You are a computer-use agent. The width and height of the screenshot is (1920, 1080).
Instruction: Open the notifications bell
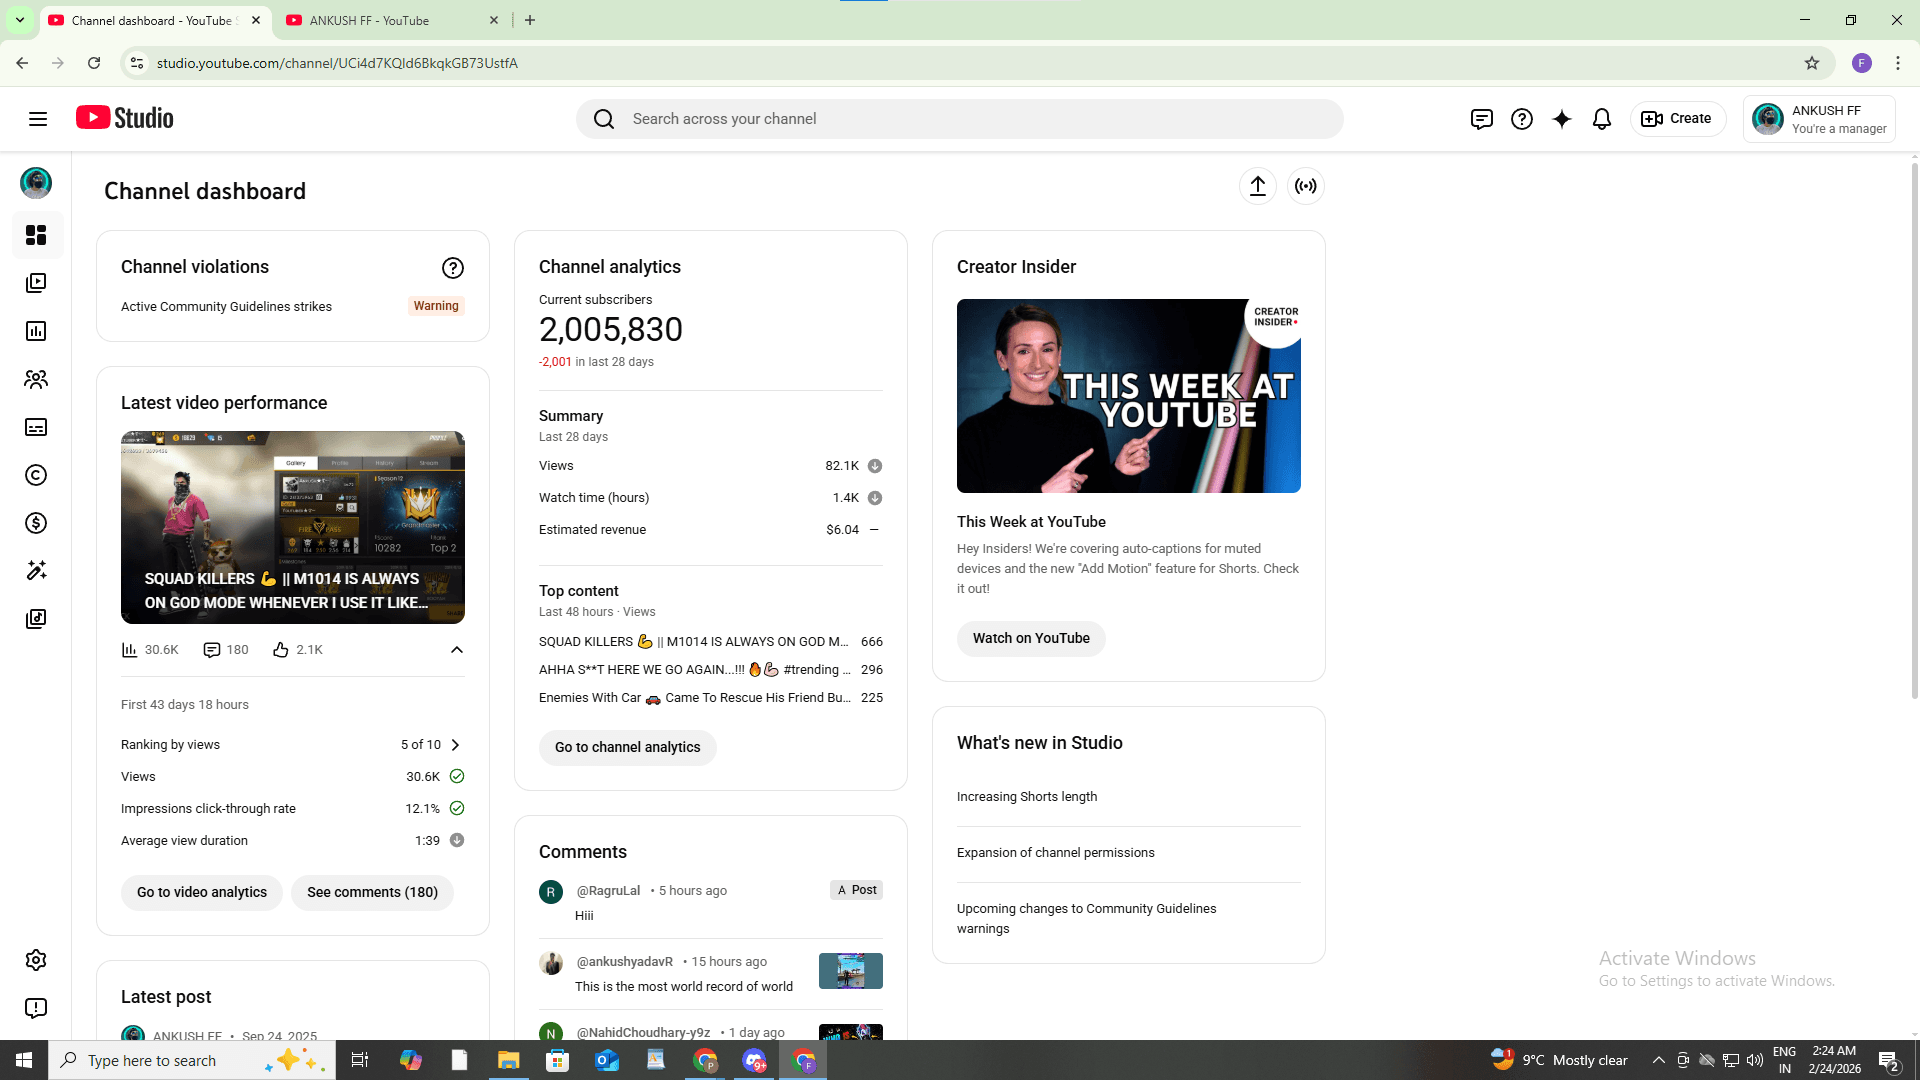tap(1602, 119)
